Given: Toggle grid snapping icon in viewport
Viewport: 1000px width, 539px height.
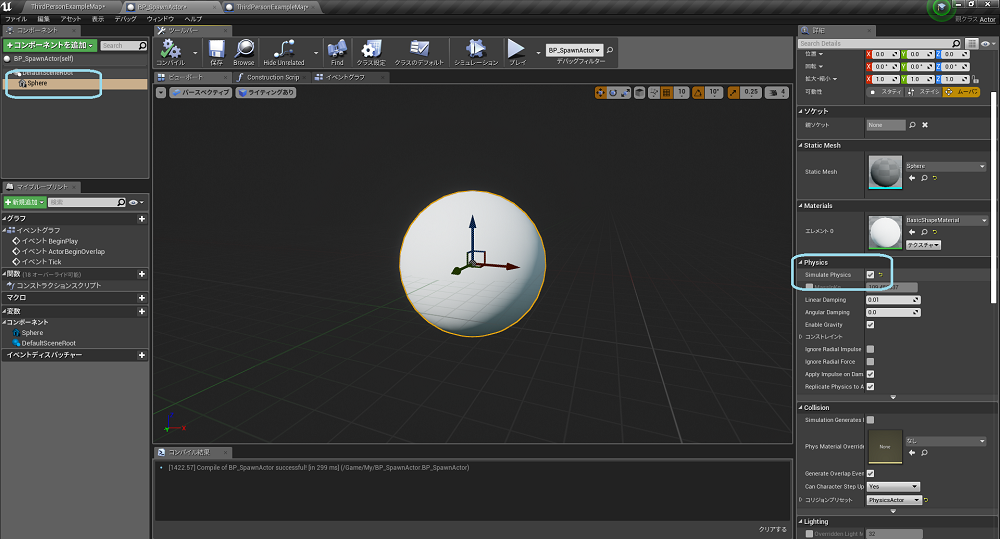Looking at the screenshot, I should tap(666, 92).
